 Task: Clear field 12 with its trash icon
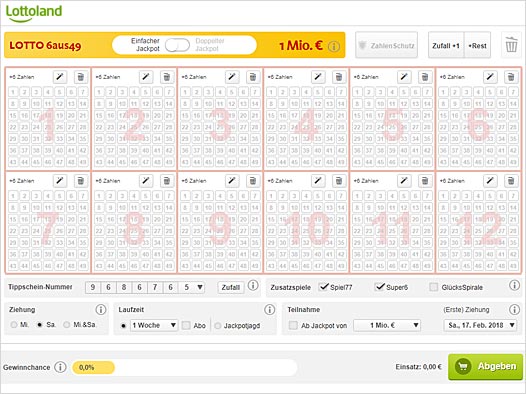point(511,181)
